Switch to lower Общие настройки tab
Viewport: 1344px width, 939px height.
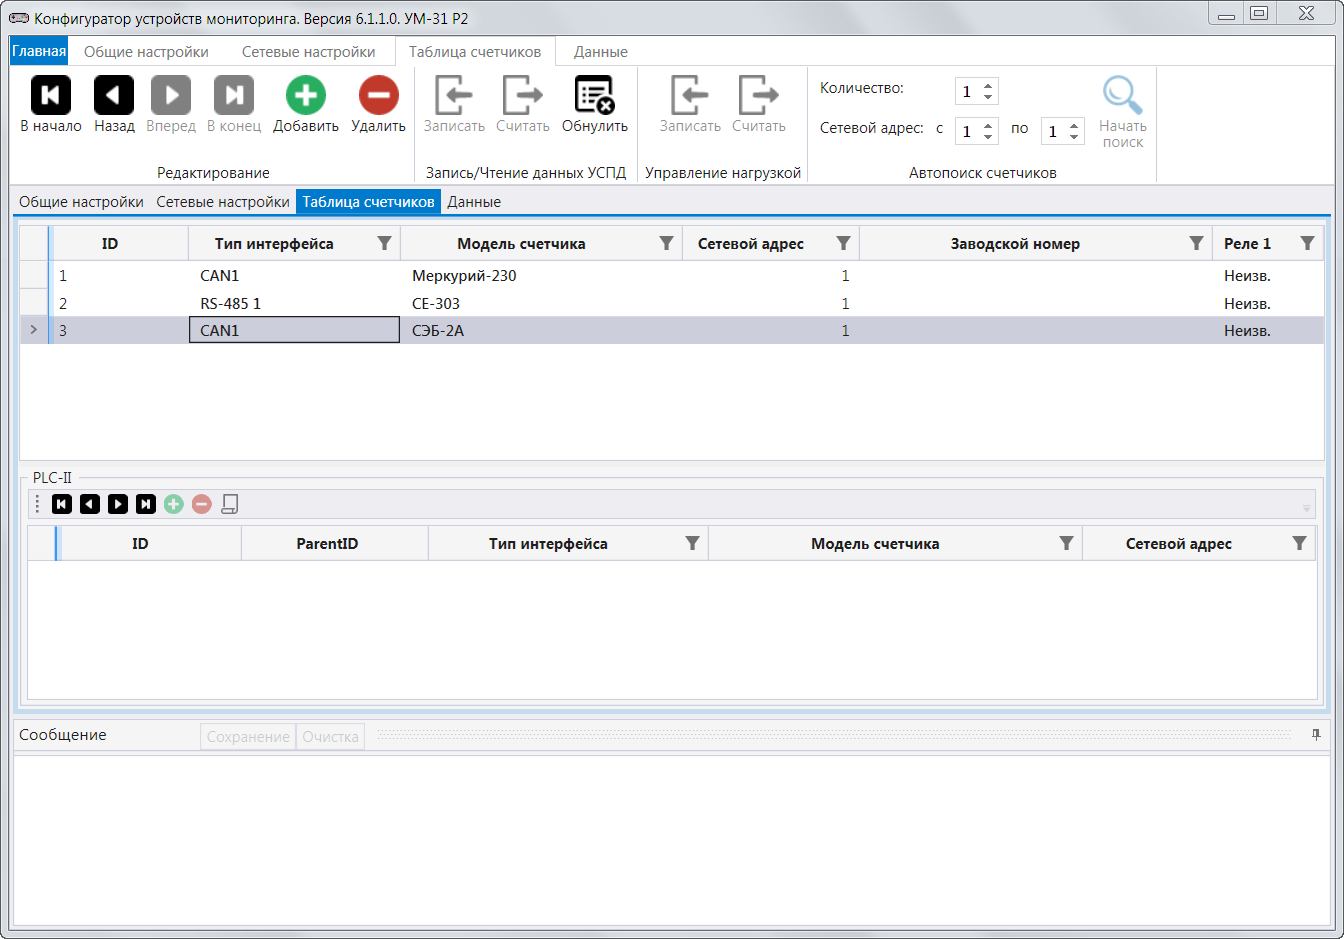(81, 202)
